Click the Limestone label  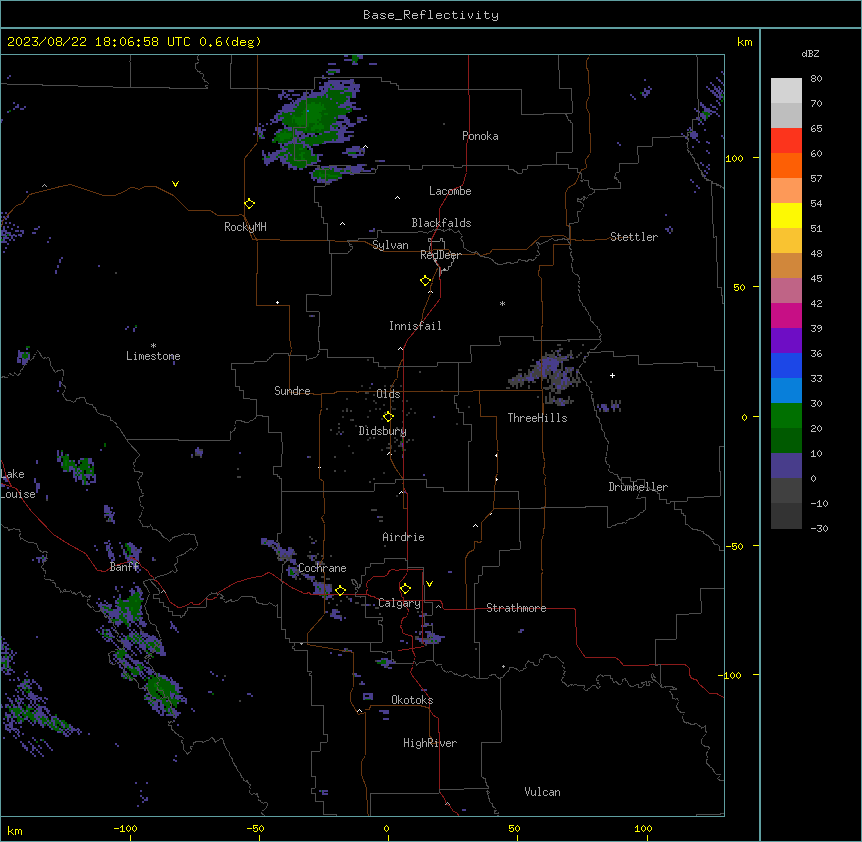153,356
